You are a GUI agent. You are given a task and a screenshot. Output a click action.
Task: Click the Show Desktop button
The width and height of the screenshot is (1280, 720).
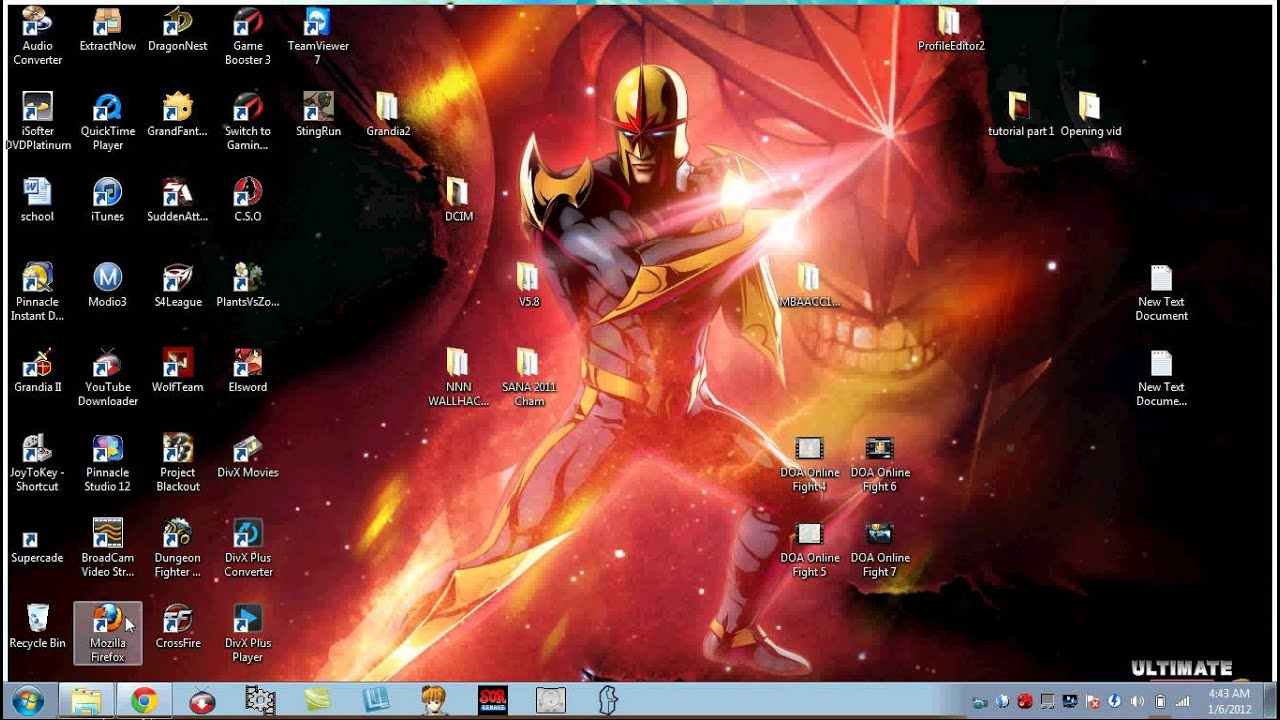1273,701
